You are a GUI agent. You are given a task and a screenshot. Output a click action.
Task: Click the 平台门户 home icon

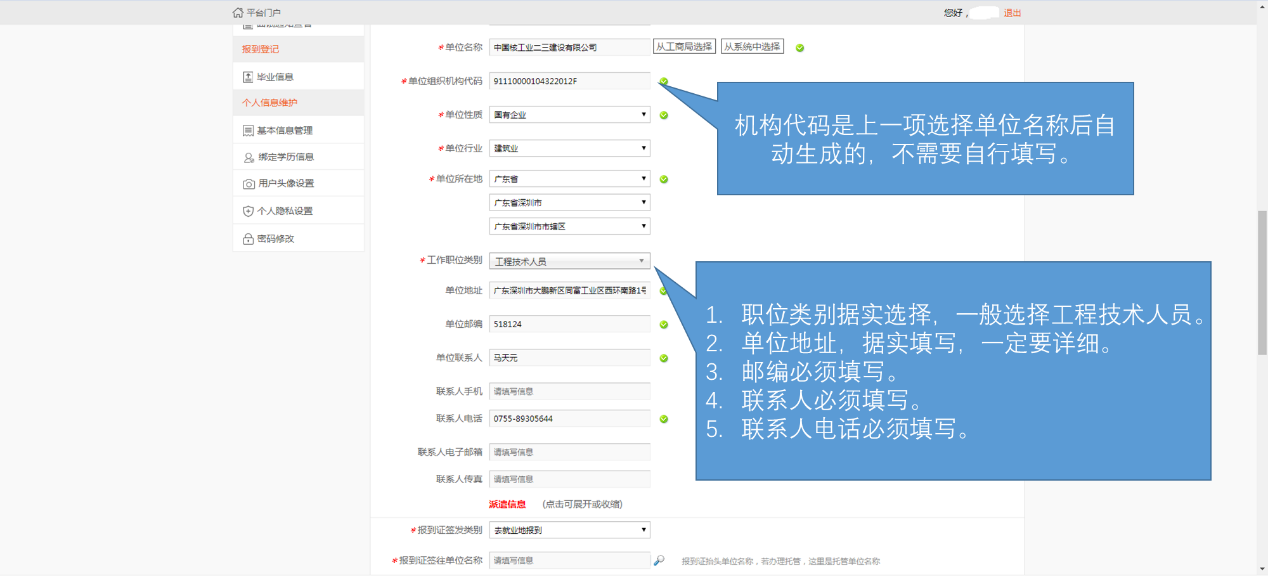pyautogui.click(x=238, y=13)
